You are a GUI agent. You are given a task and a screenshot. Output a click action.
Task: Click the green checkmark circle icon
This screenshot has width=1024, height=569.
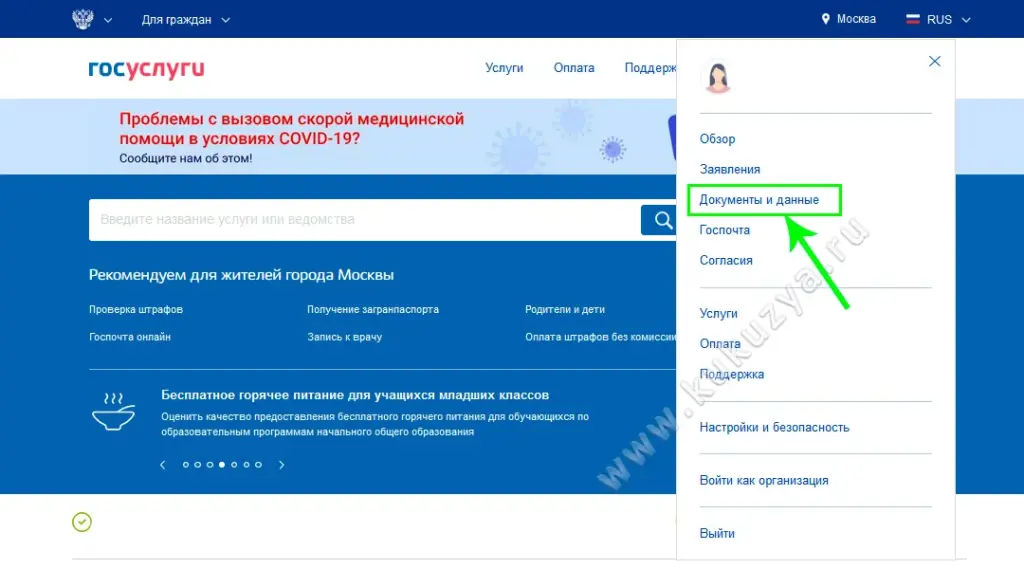82,522
